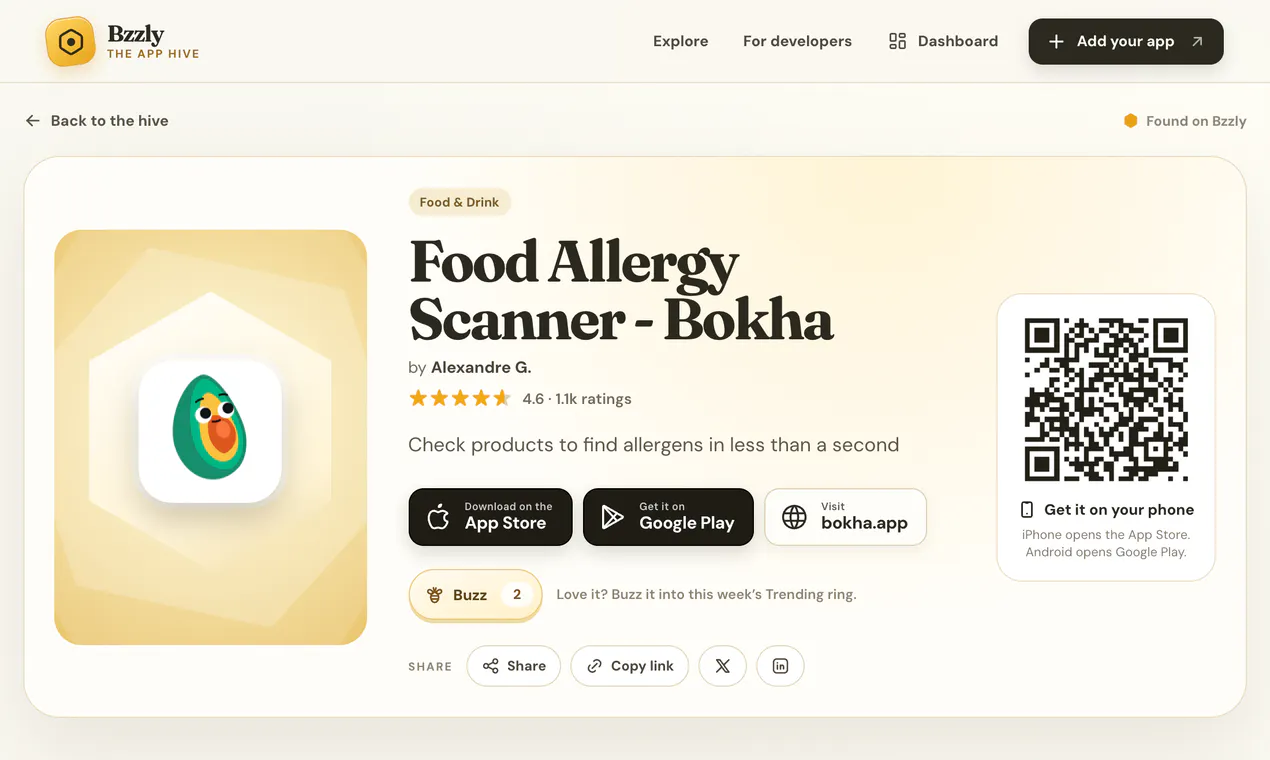
Task: Click the phone icon beside Get it on your phone
Action: click(x=1026, y=510)
